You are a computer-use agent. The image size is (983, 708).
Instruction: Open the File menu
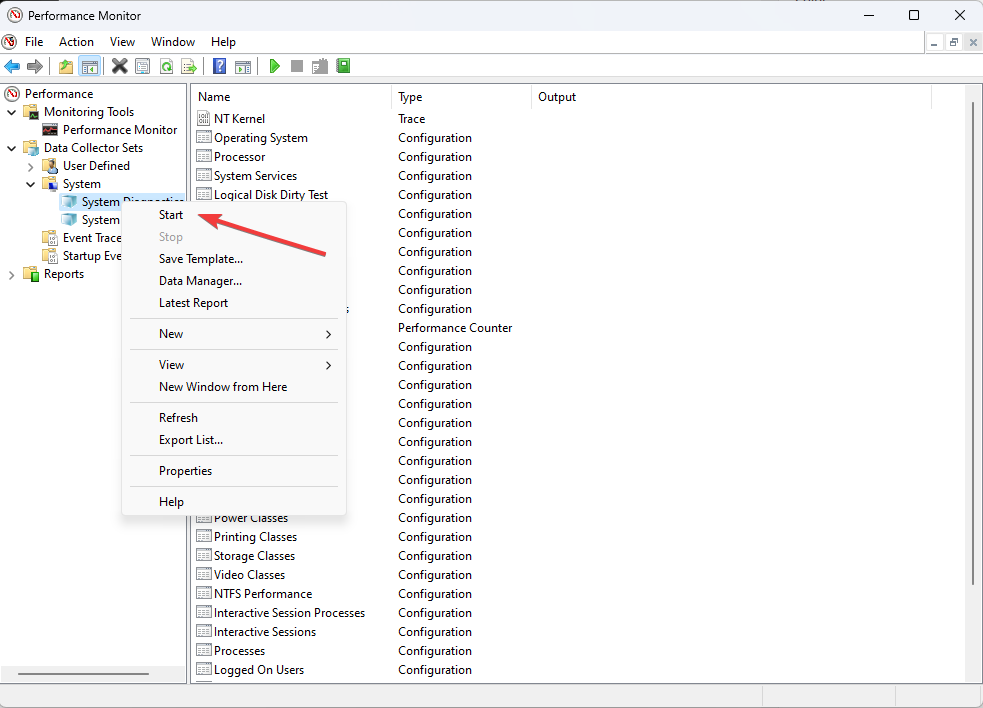(x=34, y=42)
